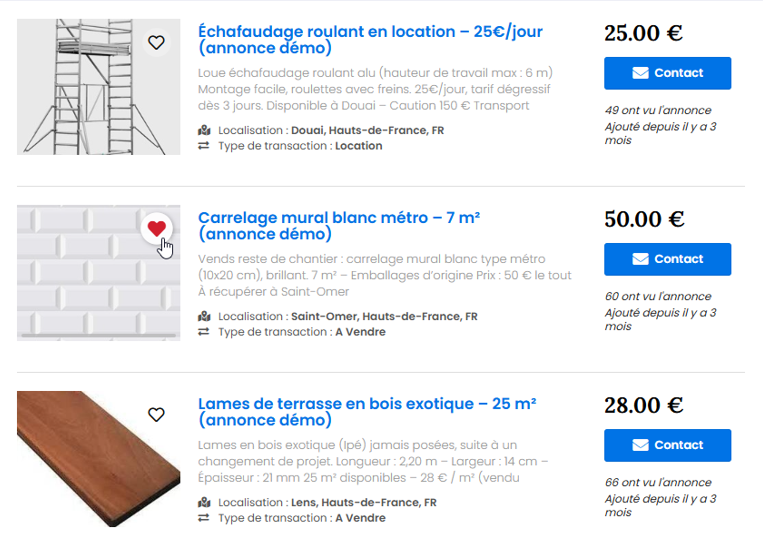Favorite the Échafaudage roulant listing heart

pos(156,42)
